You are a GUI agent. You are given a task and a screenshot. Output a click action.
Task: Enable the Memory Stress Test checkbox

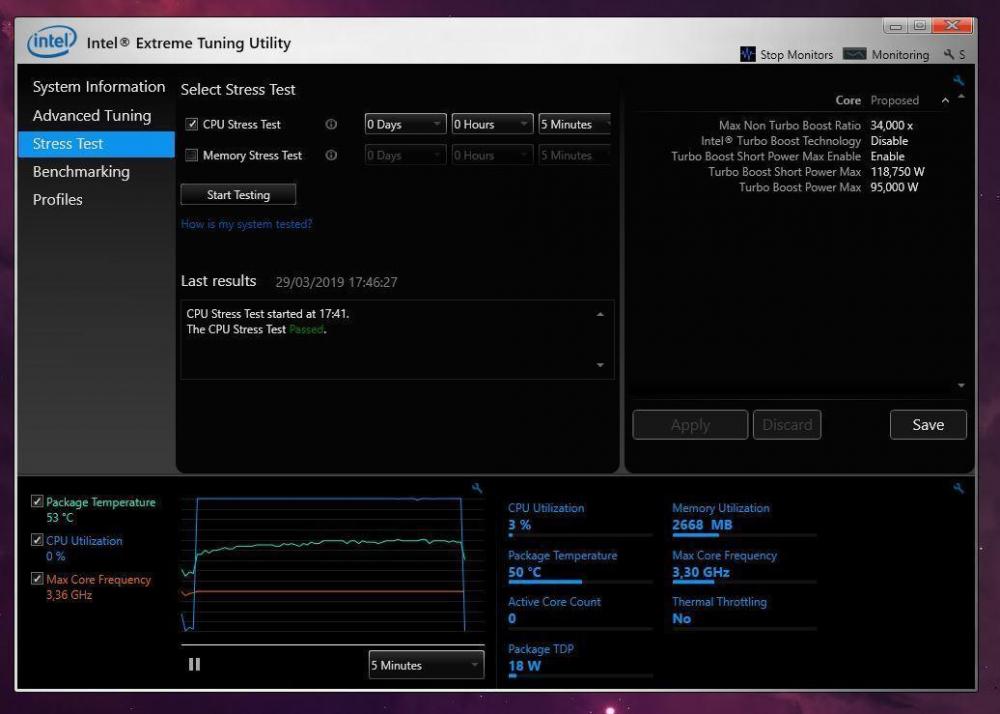pos(192,156)
